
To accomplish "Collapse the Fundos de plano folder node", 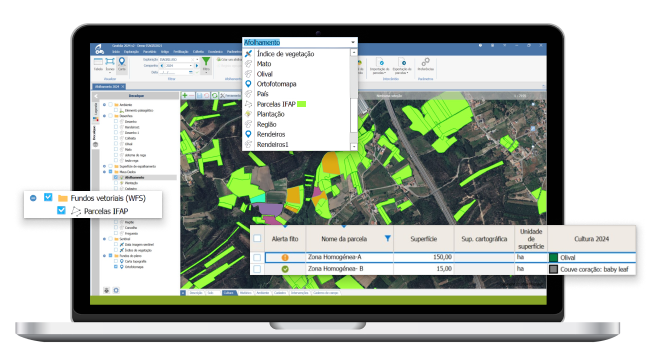I will tap(104, 256).
